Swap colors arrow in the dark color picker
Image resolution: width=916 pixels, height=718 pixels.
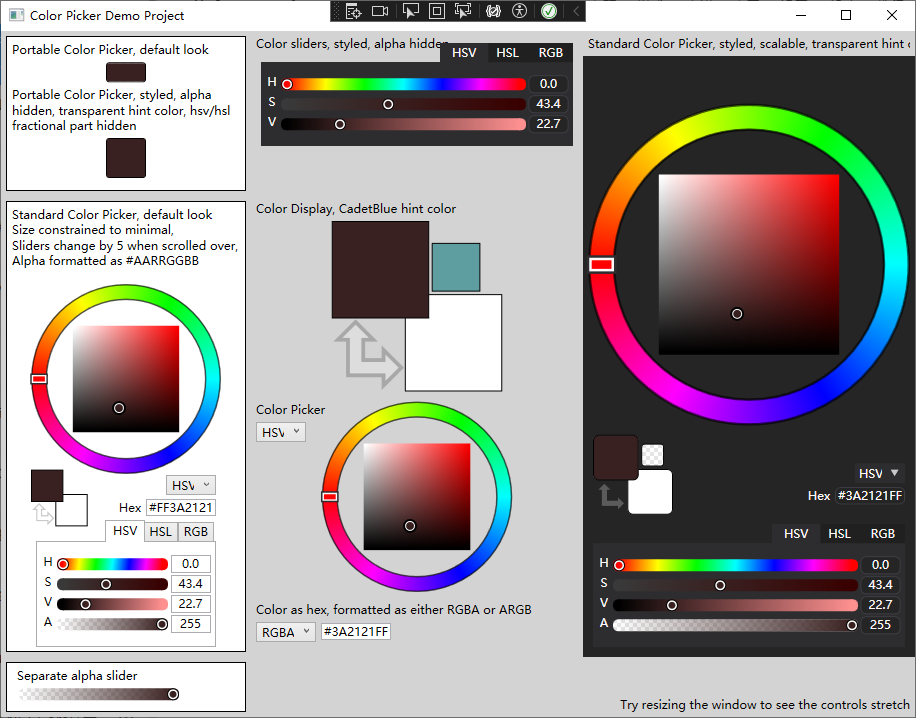point(611,496)
